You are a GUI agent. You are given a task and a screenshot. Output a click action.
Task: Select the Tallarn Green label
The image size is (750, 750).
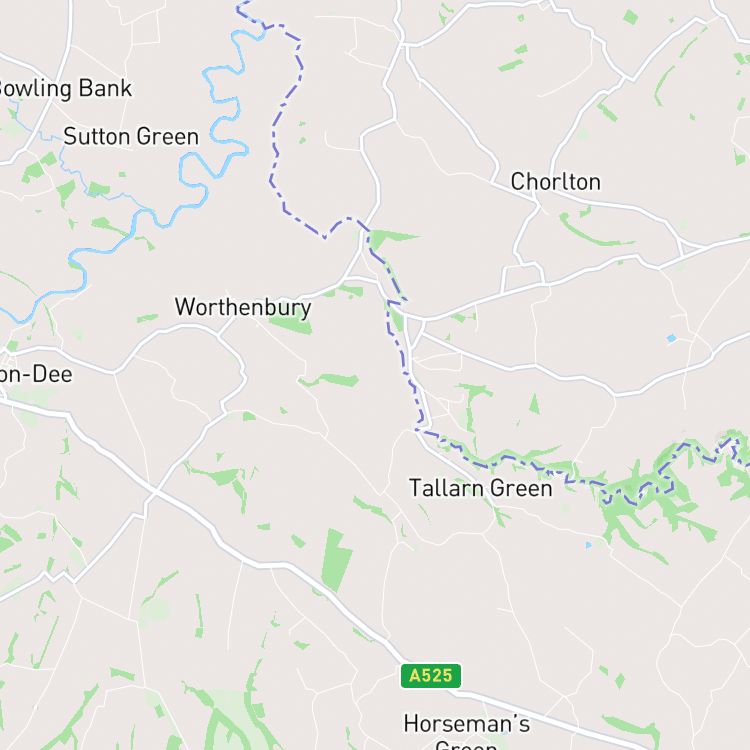(481, 488)
